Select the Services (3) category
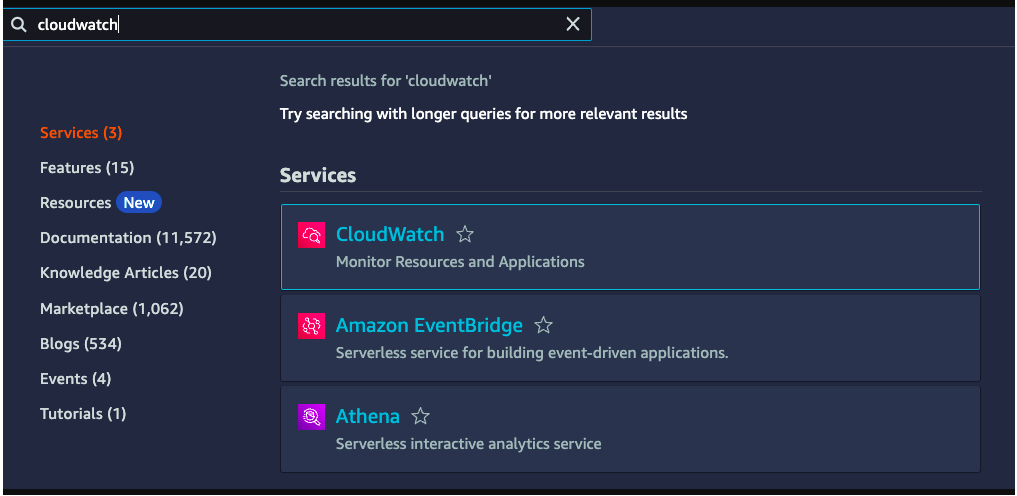 click(81, 133)
